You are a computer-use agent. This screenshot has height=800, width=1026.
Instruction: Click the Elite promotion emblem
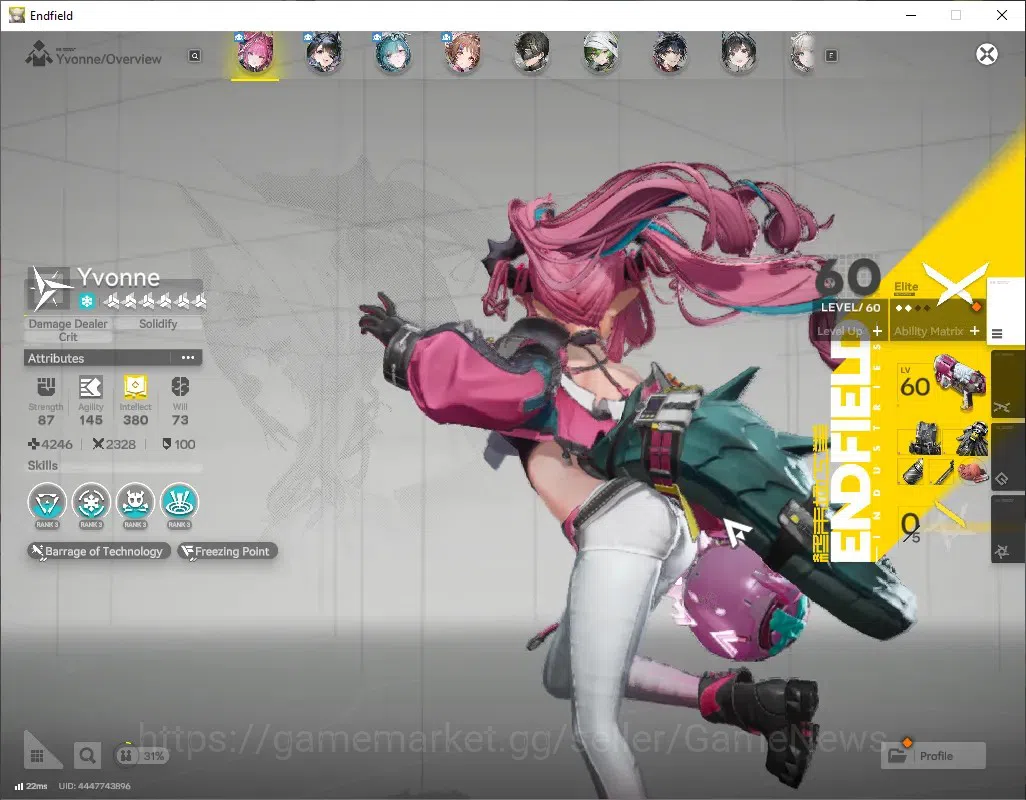pyautogui.click(x=956, y=283)
